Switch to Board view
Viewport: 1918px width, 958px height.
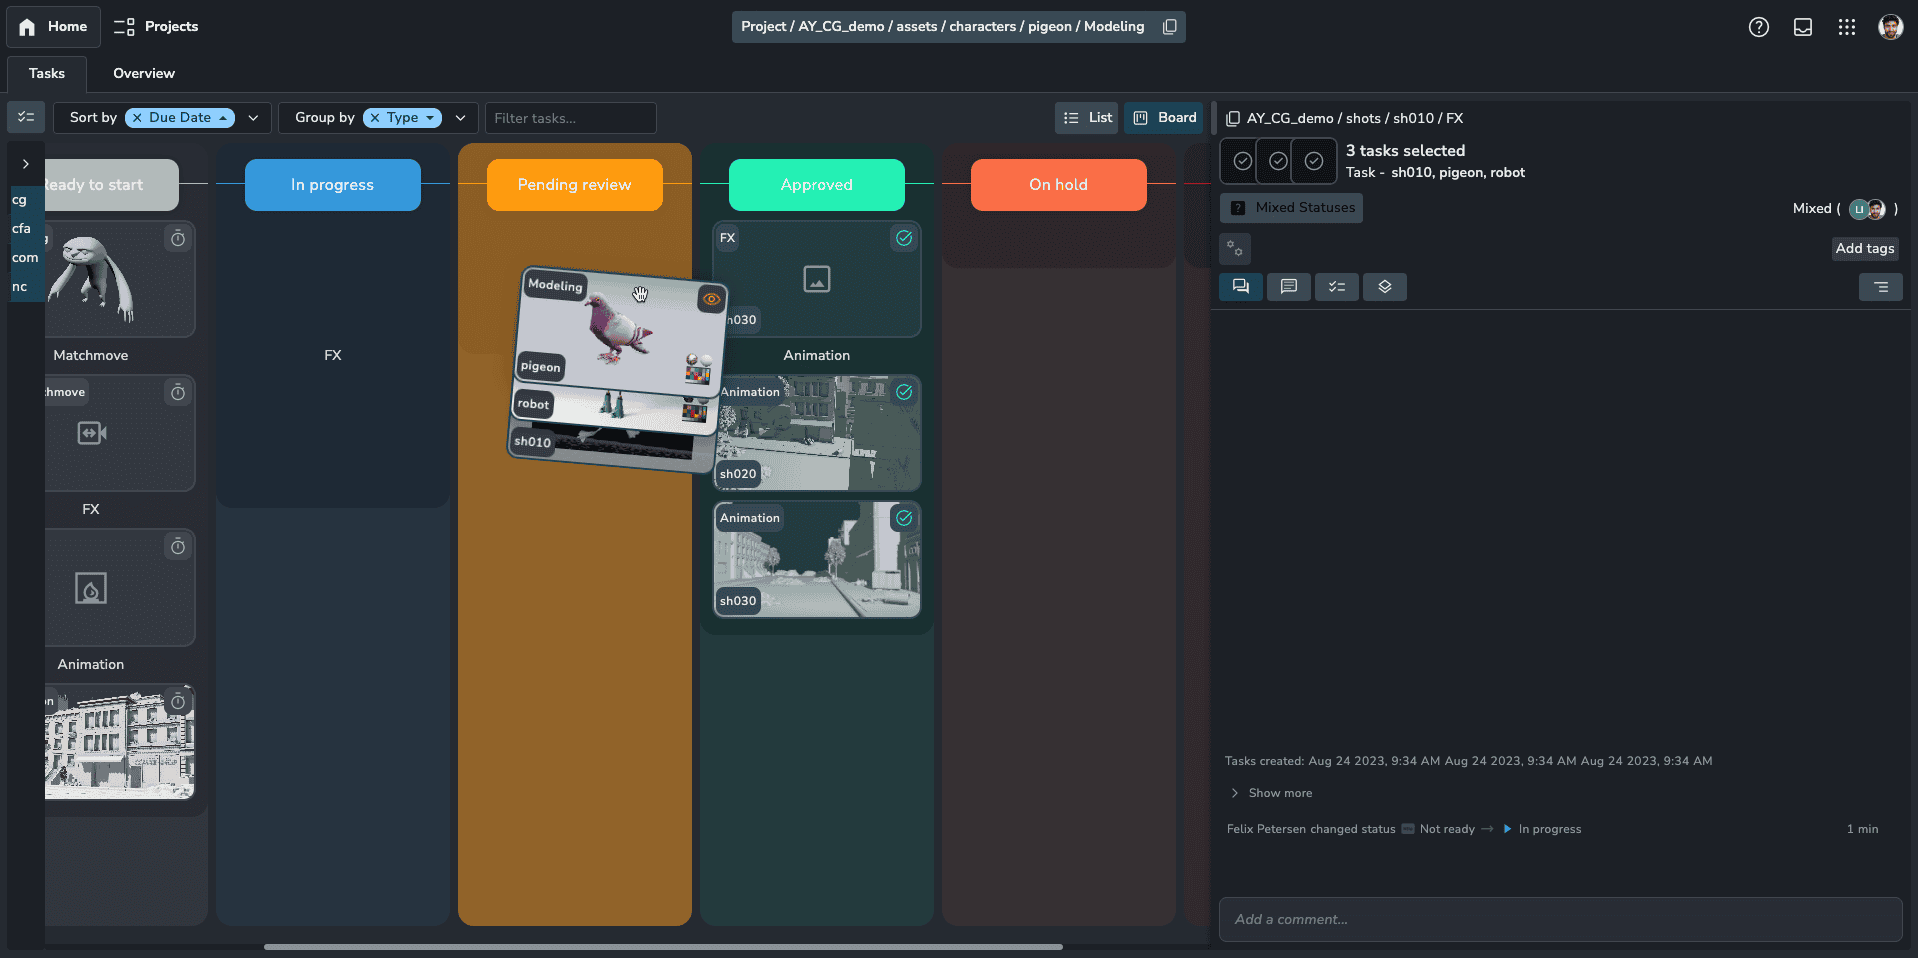(1164, 118)
